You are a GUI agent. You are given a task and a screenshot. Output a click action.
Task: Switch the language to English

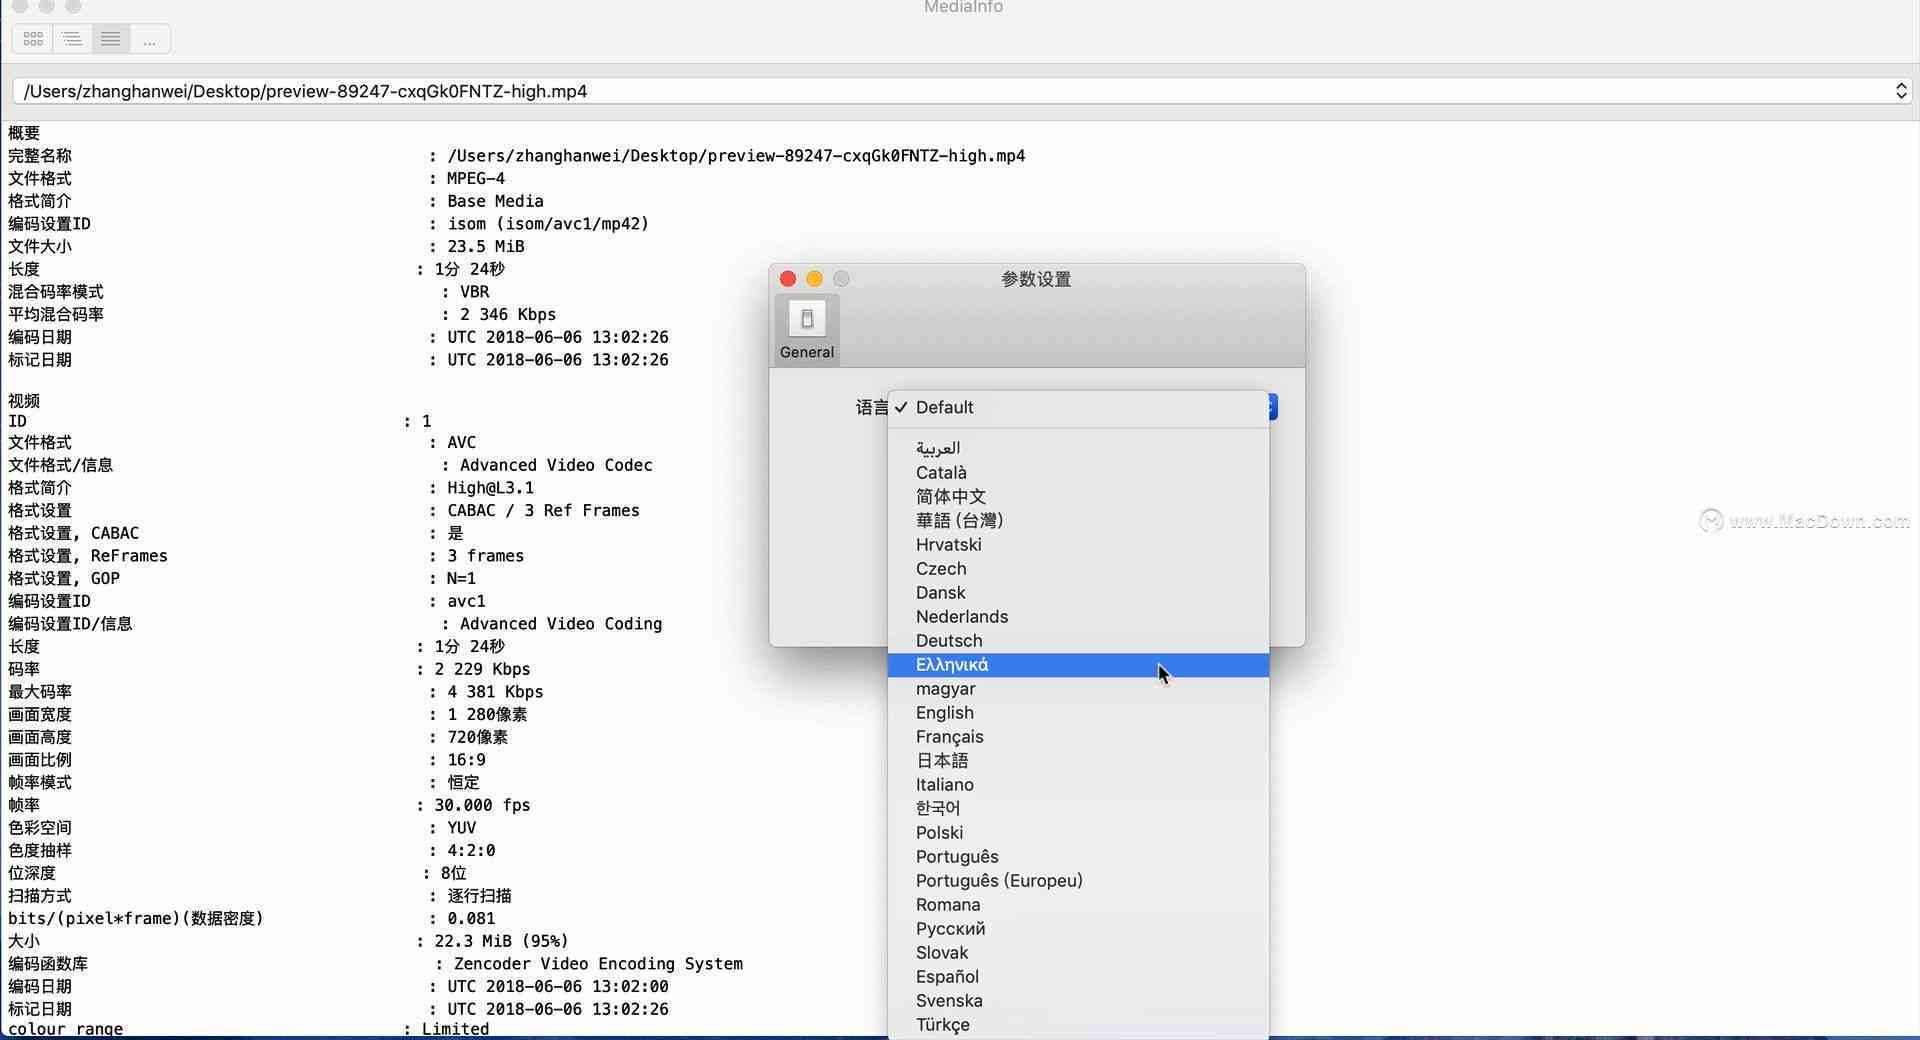(1078, 712)
